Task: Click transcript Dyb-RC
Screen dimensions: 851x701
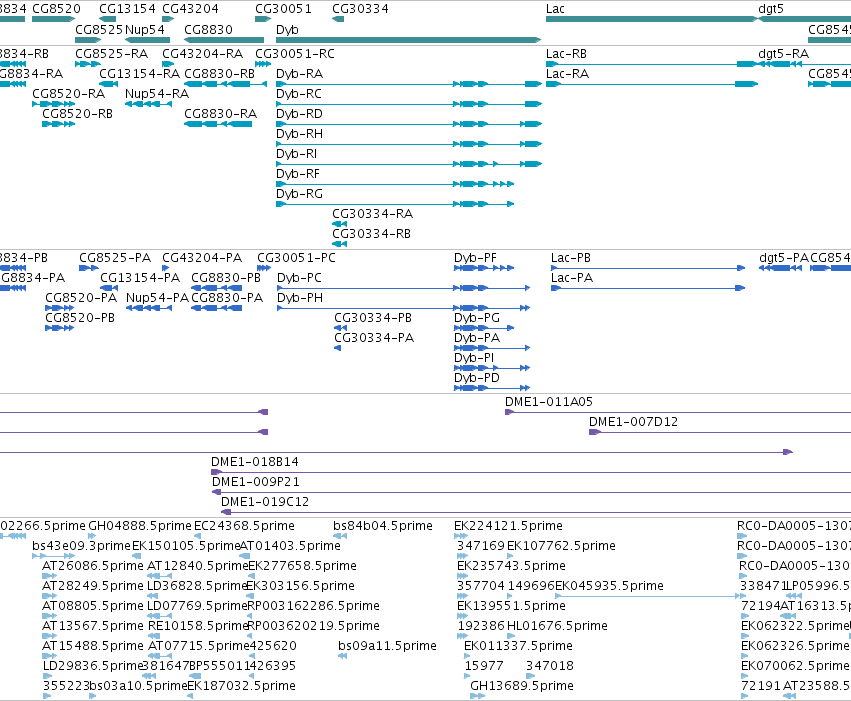Action: click(x=299, y=94)
